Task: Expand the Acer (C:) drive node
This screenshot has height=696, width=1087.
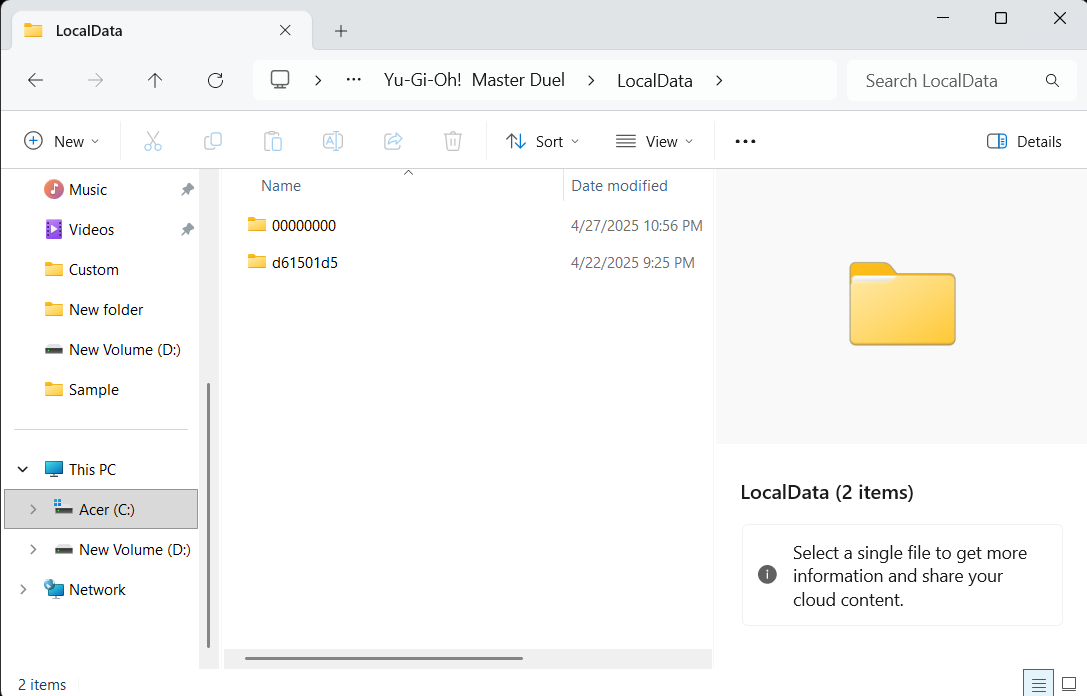Action: 33,510
